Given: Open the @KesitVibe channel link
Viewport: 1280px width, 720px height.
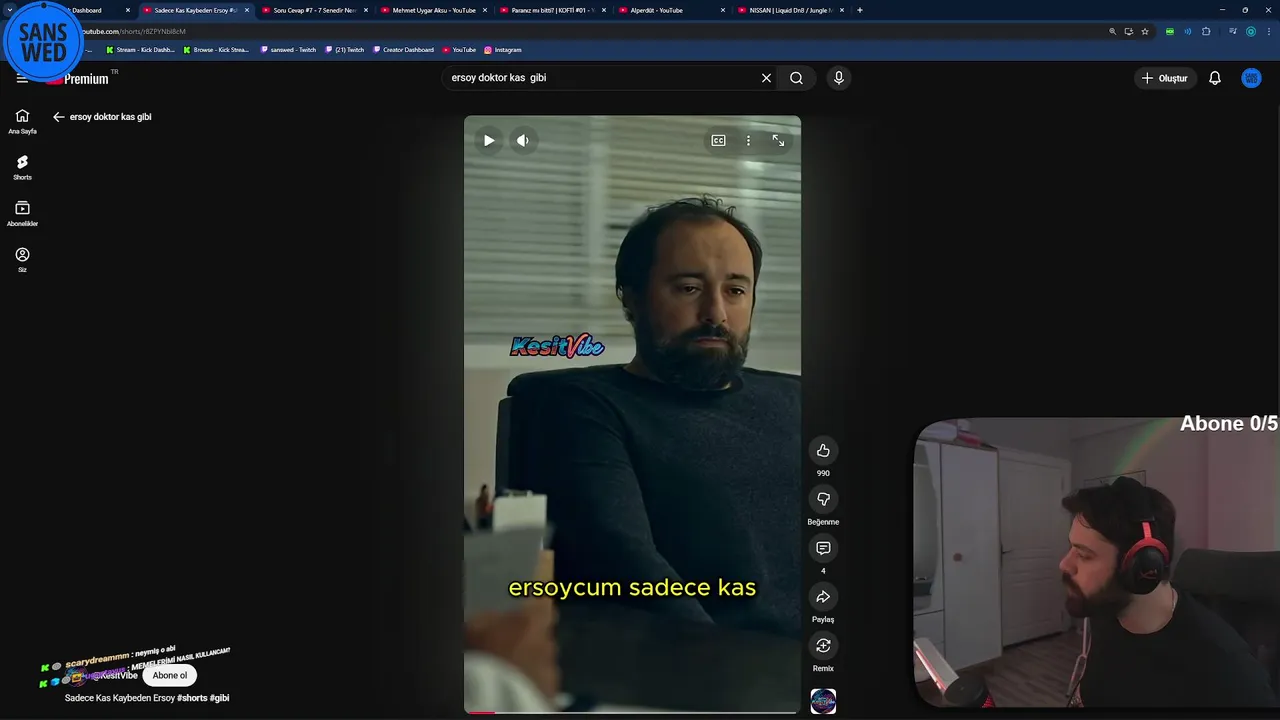Looking at the screenshot, I should (114, 676).
